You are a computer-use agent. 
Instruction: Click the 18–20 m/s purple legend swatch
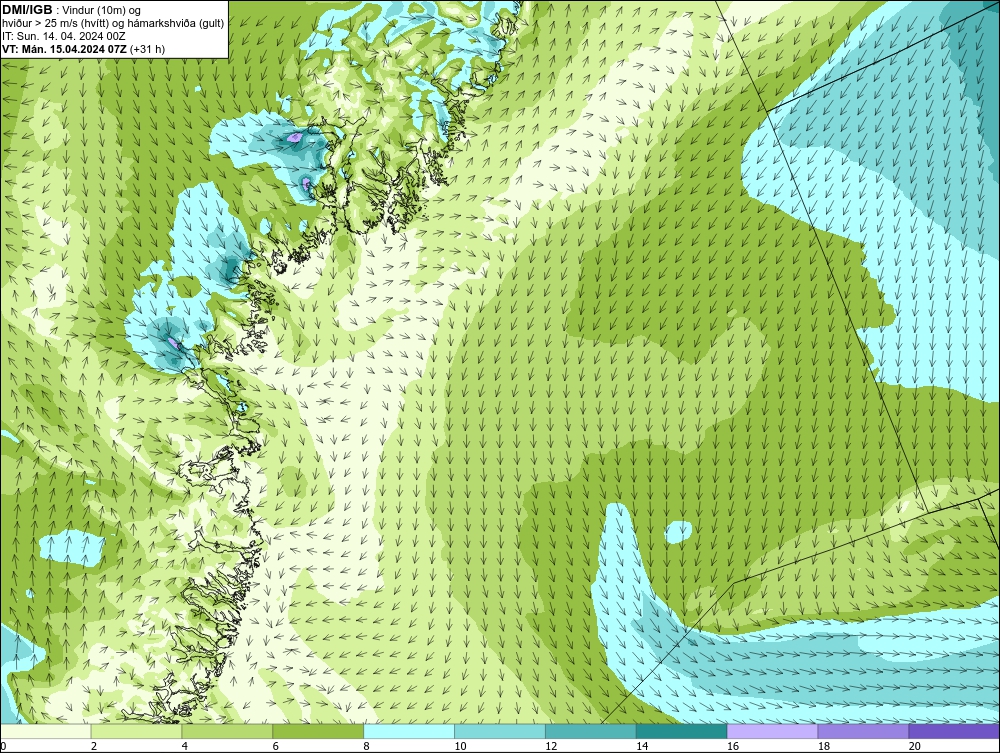(864, 731)
